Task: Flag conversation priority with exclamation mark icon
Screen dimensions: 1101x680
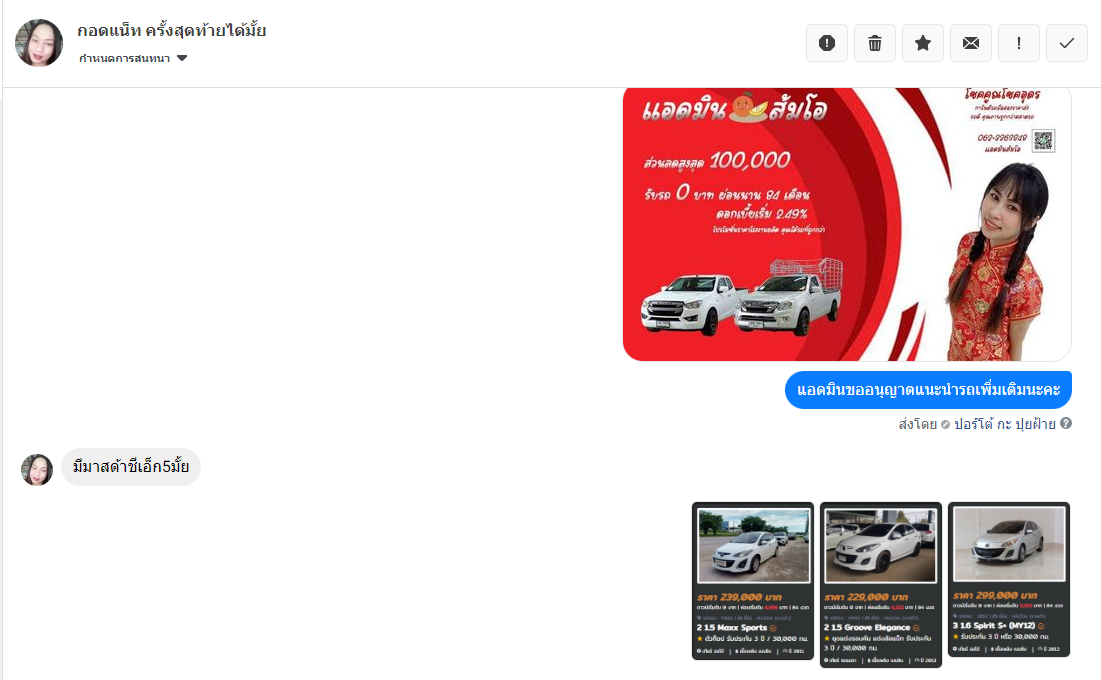Action: 1019,43
